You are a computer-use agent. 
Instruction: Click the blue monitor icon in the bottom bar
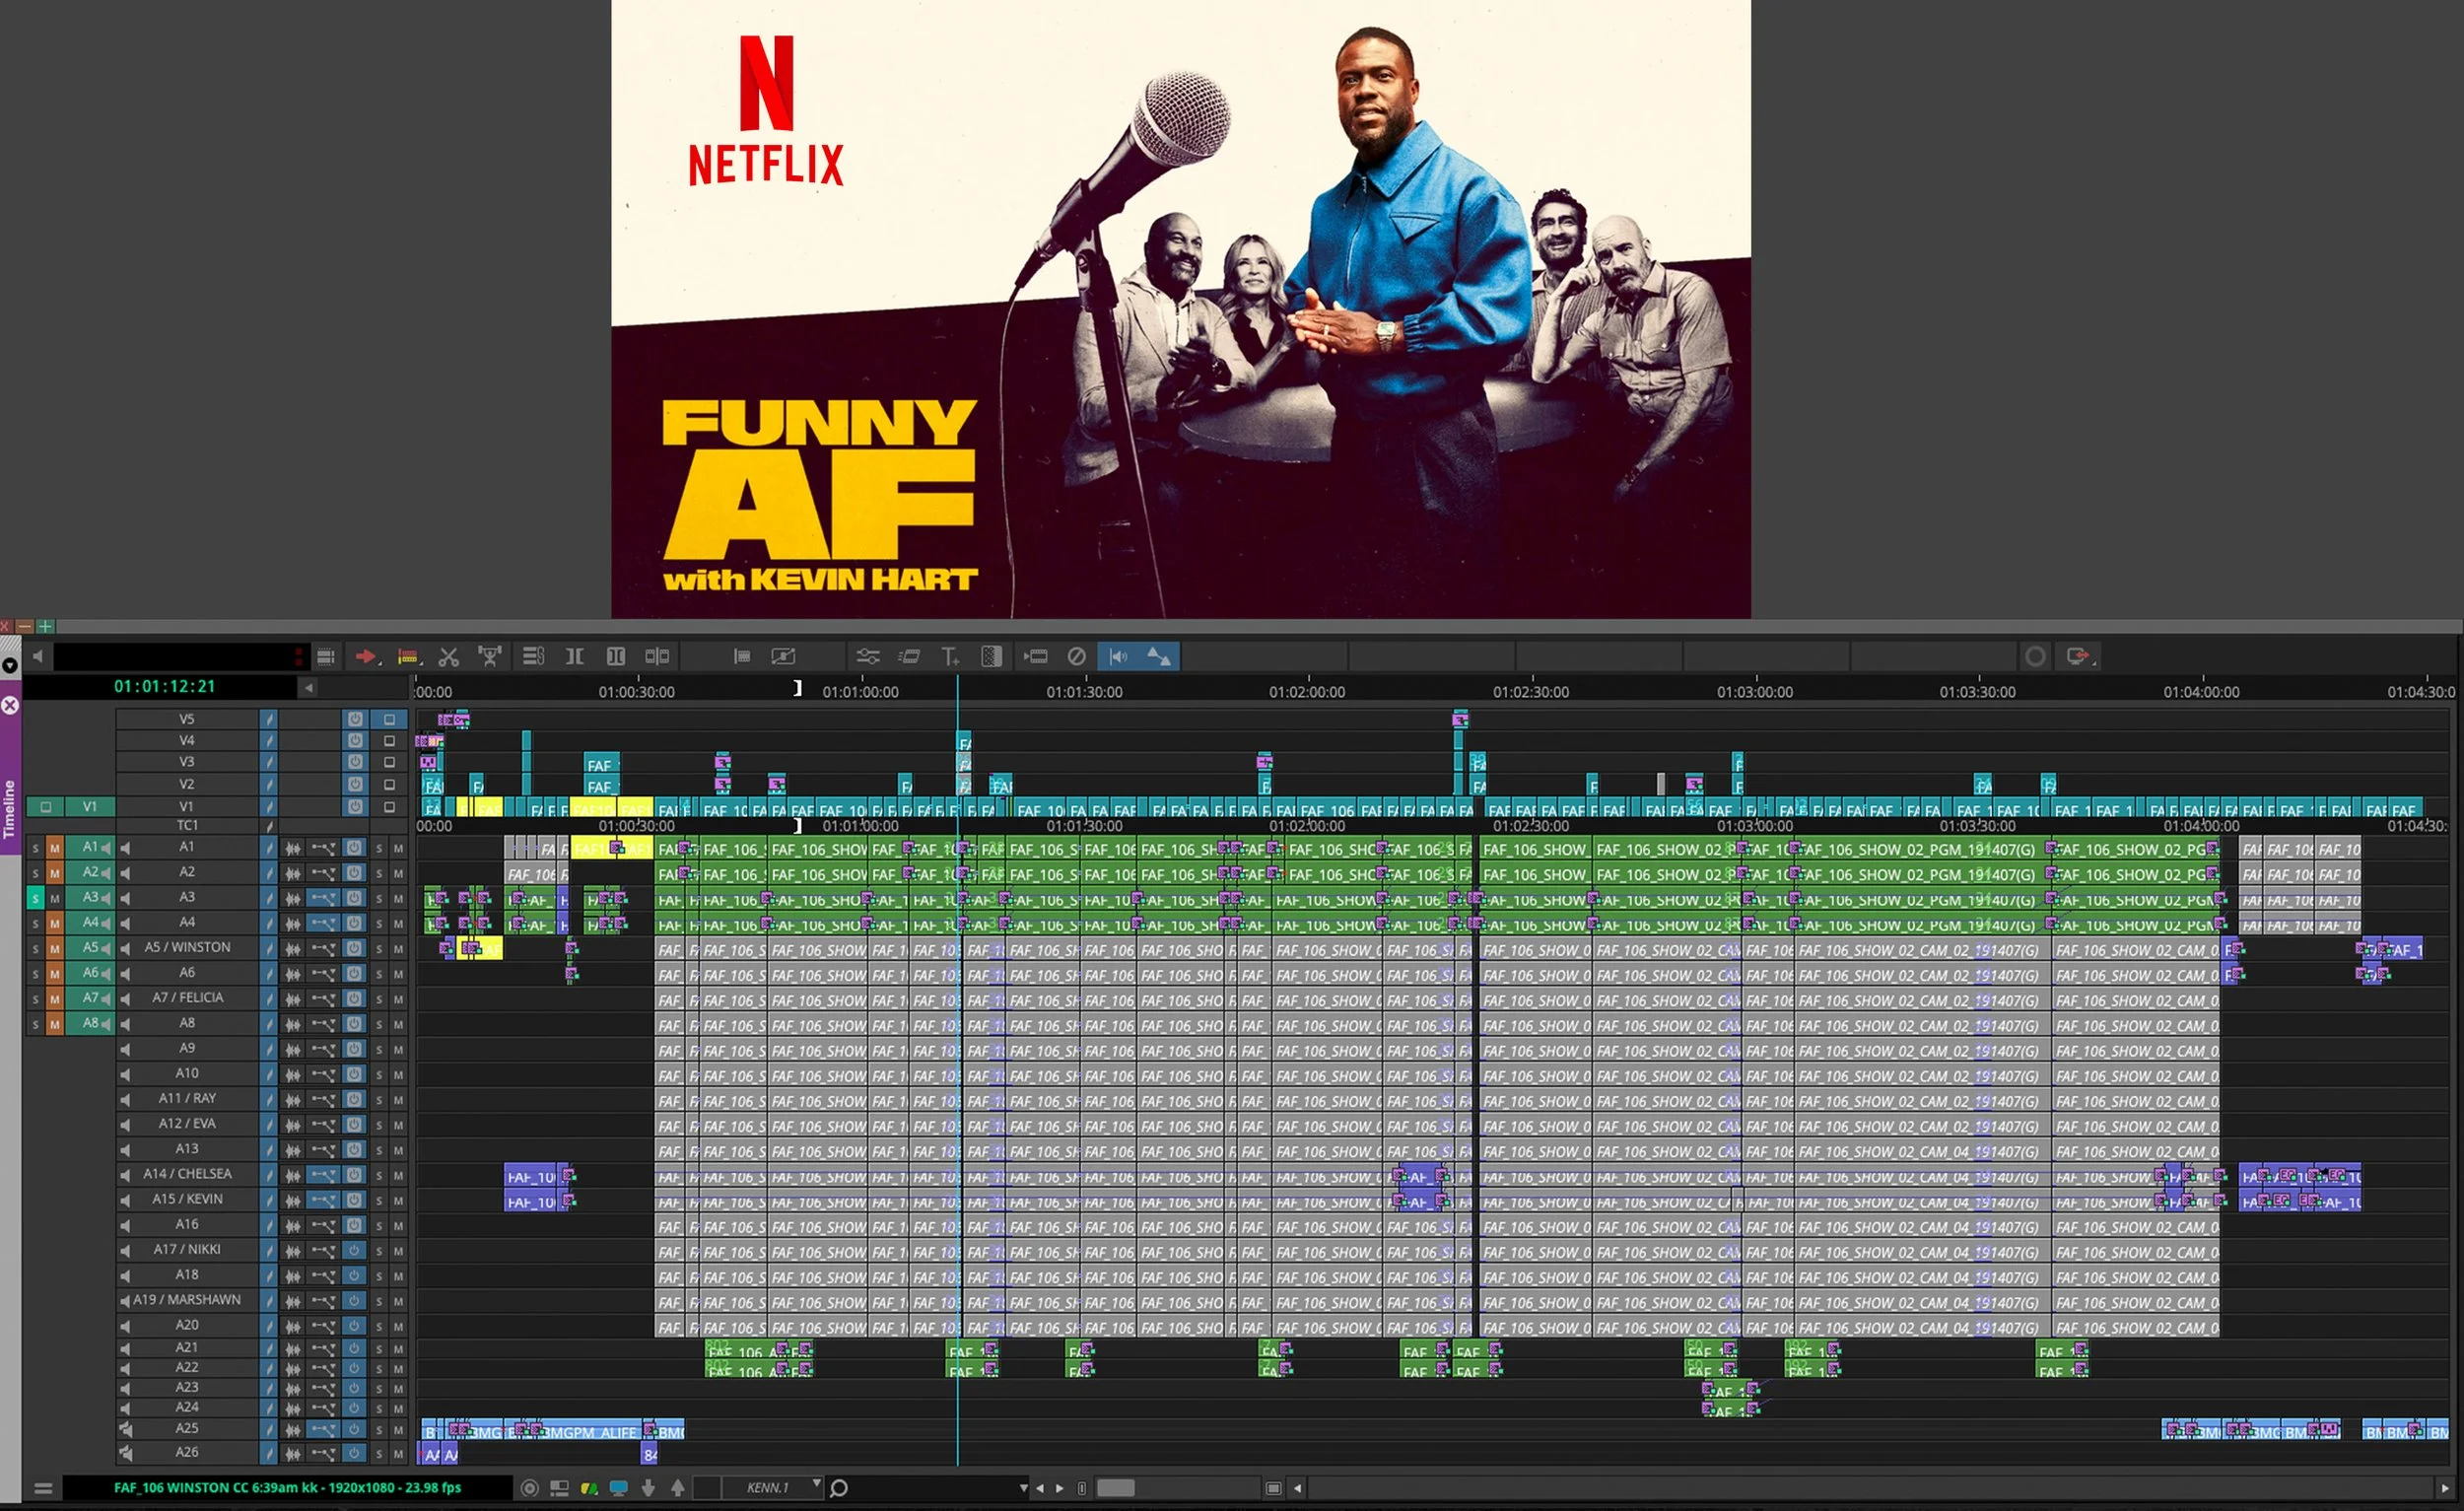[x=619, y=1488]
